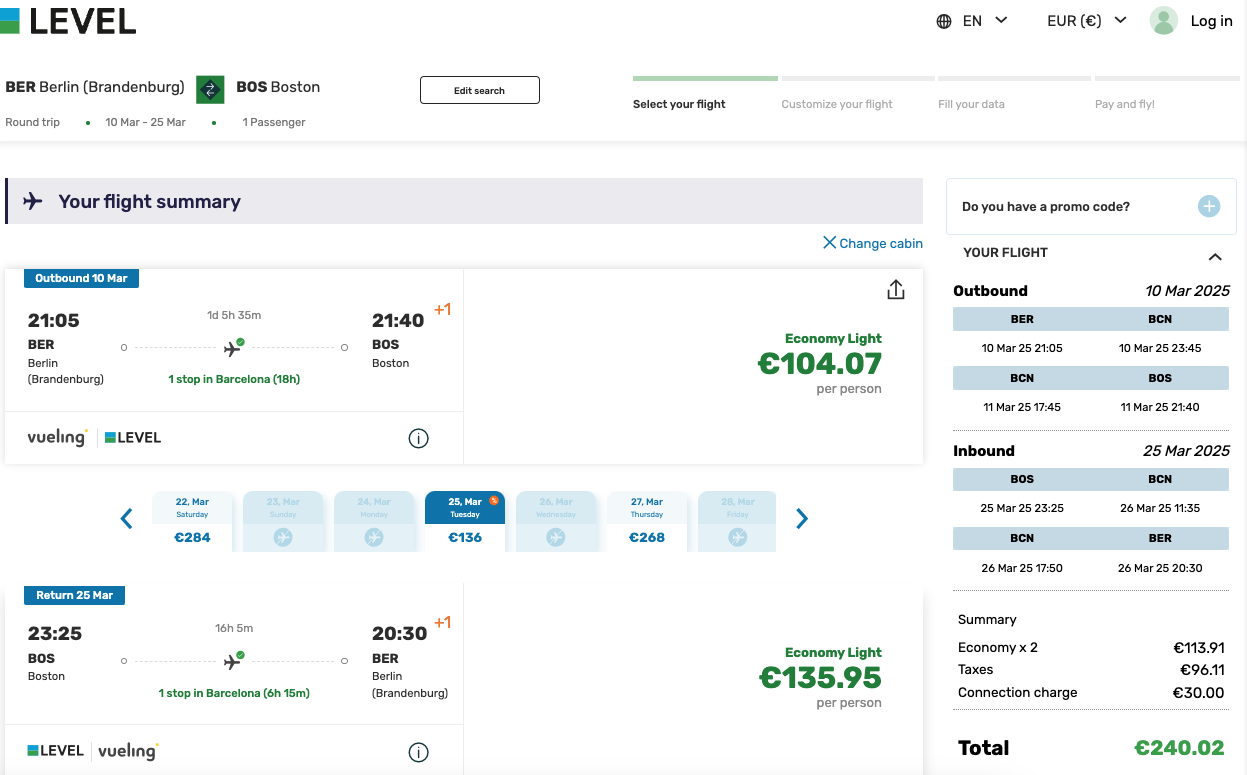
Task: Click the 23 Mar Sunday unavailable plane icon
Action: pos(283,537)
